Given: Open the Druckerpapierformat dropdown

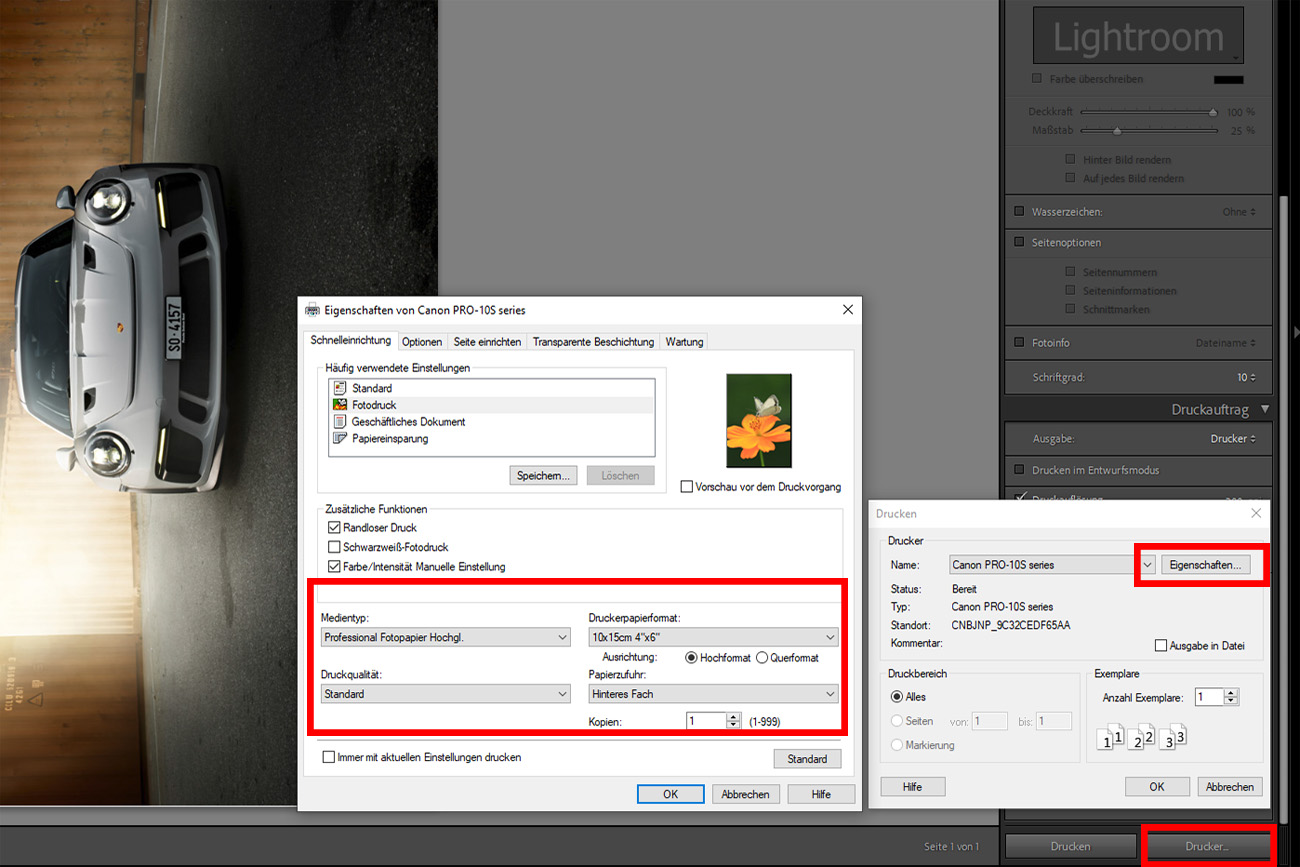Looking at the screenshot, I should [713, 637].
